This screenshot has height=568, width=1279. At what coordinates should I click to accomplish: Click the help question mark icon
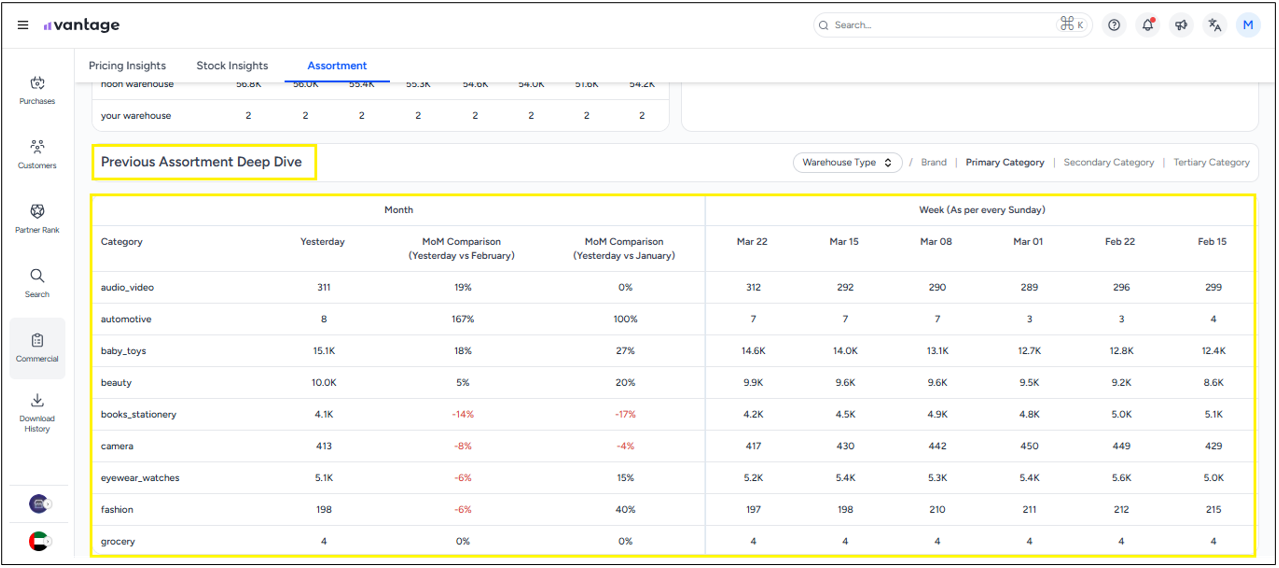1114,25
